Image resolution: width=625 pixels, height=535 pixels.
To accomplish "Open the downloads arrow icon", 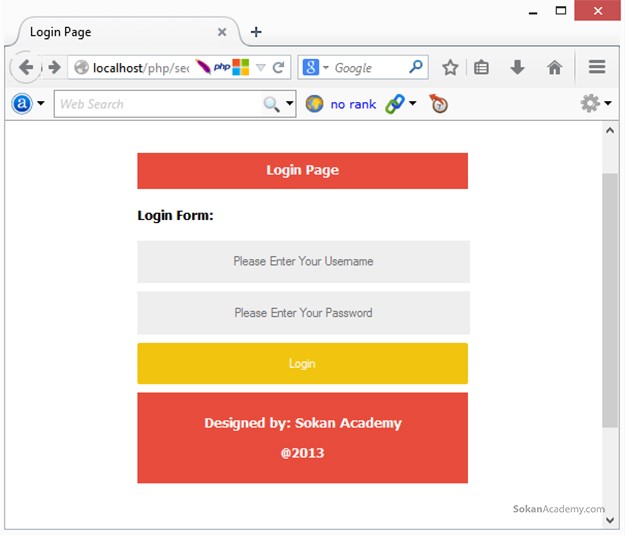I will (517, 67).
